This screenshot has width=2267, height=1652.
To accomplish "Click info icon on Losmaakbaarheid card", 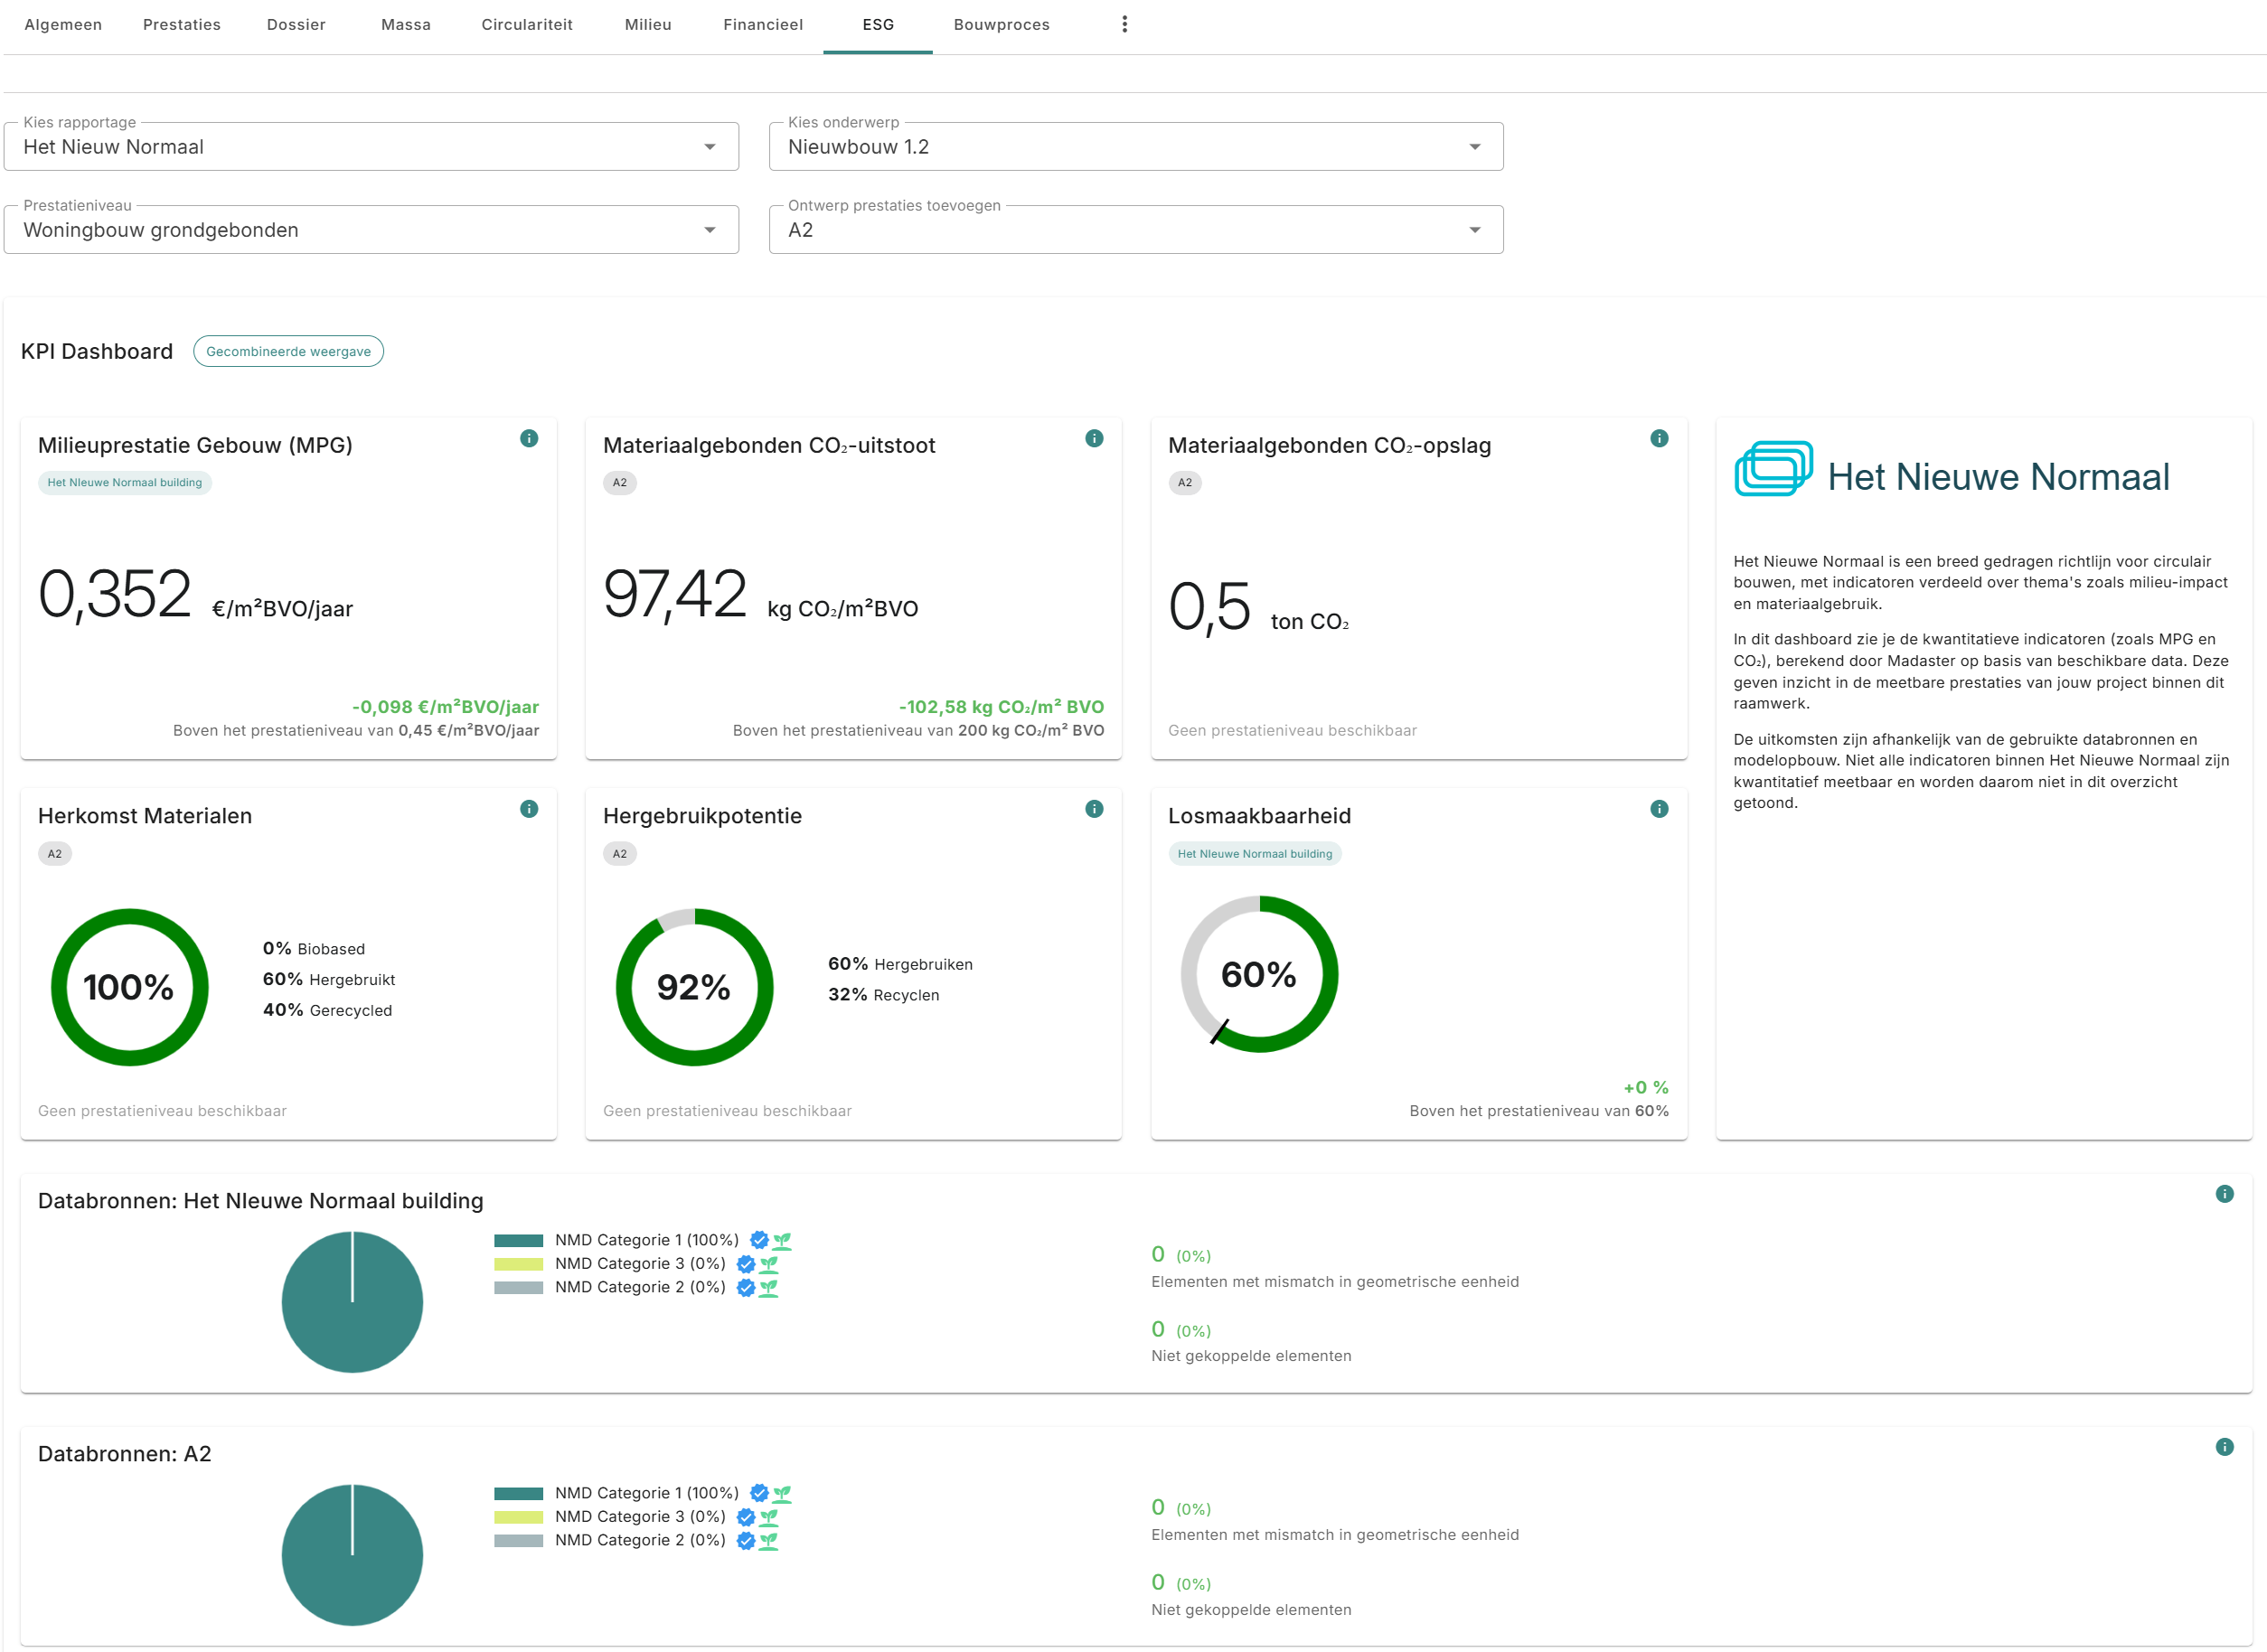I will click(1659, 809).
